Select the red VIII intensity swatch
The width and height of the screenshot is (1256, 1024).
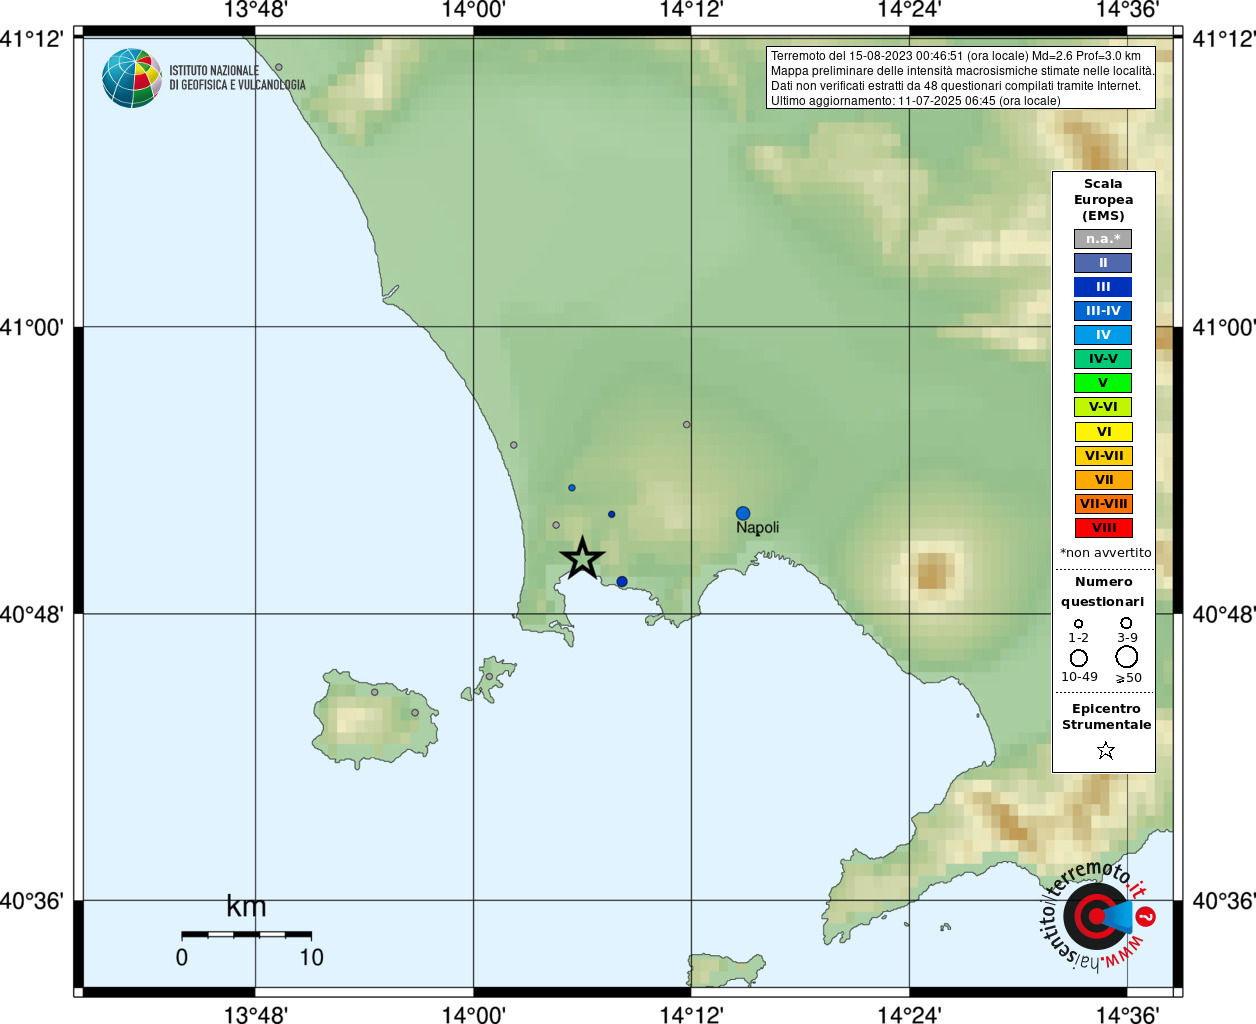pyautogui.click(x=1104, y=528)
